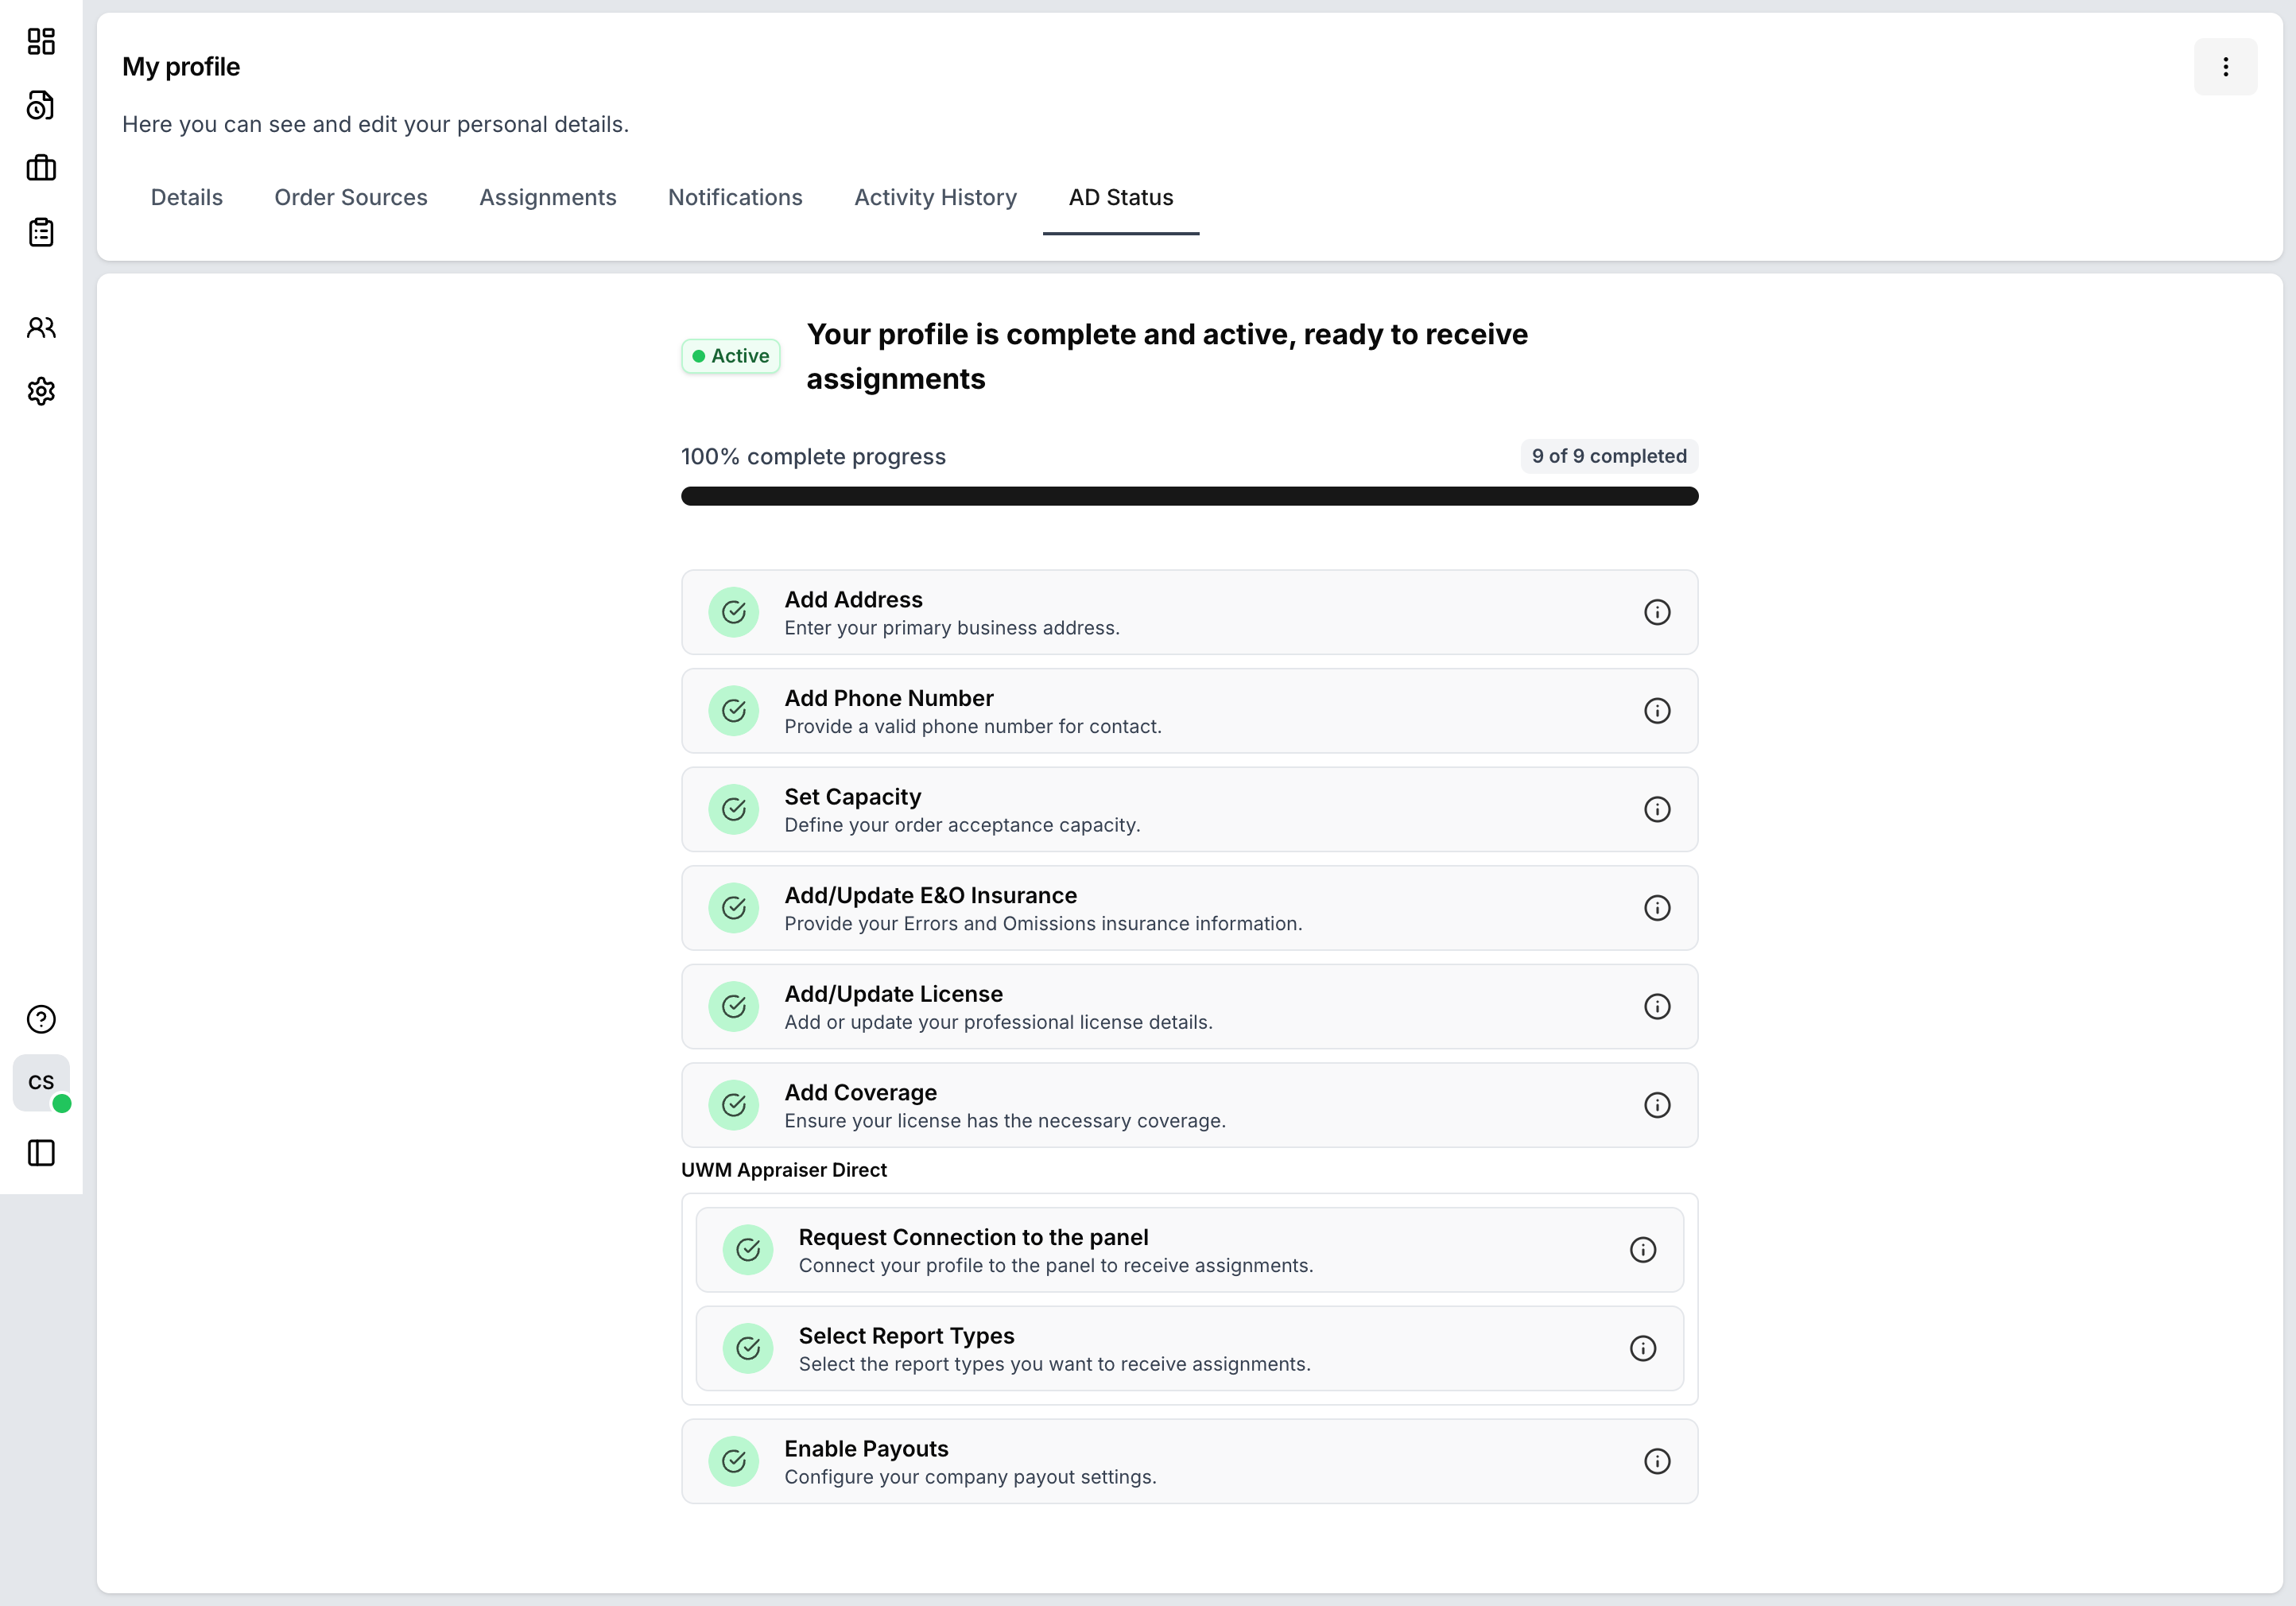Click the help question mark icon
This screenshot has width=2296, height=1606.
(41, 1019)
